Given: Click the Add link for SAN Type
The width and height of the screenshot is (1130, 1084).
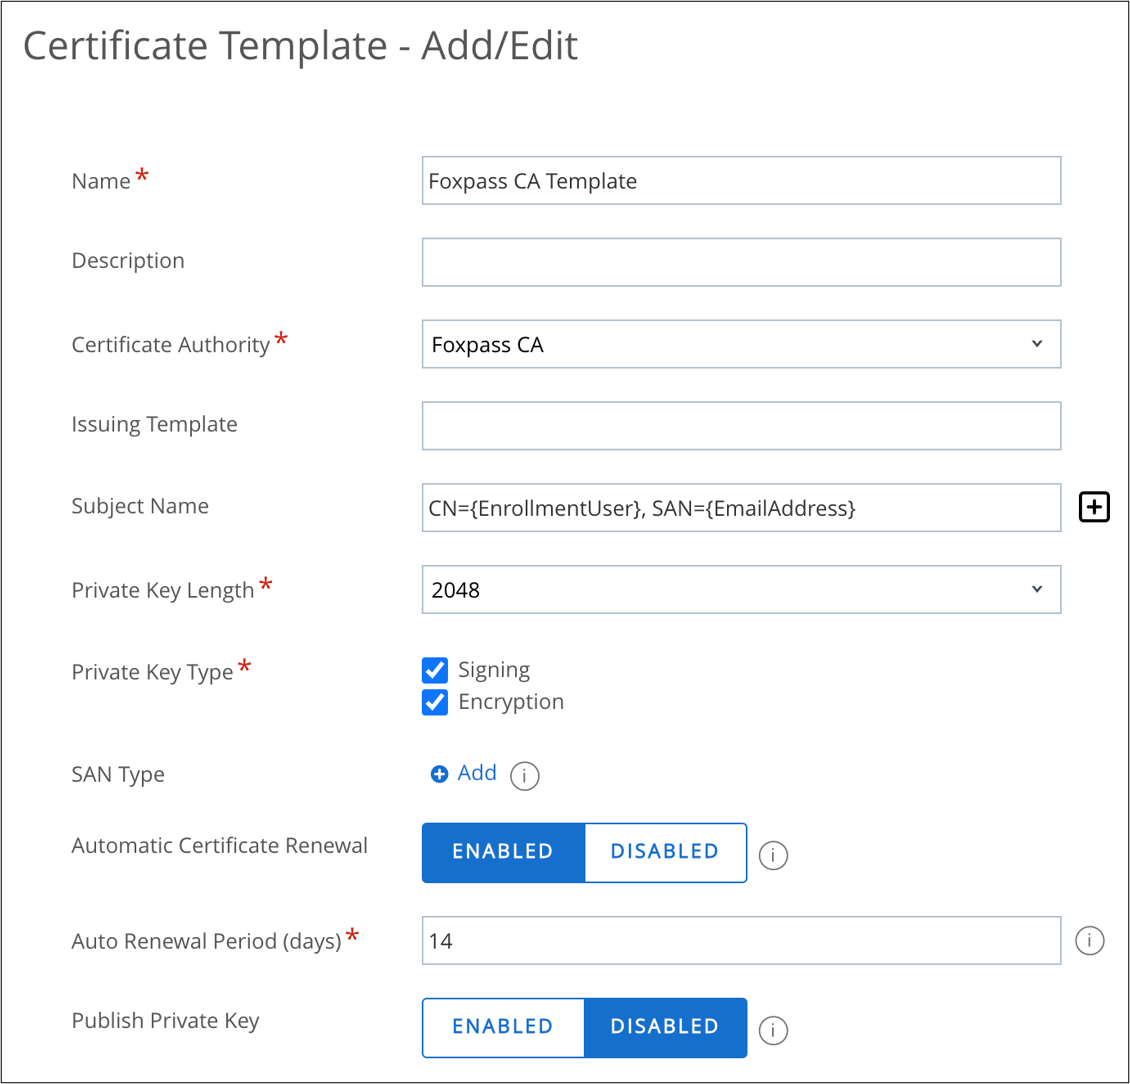Looking at the screenshot, I should point(477,773).
